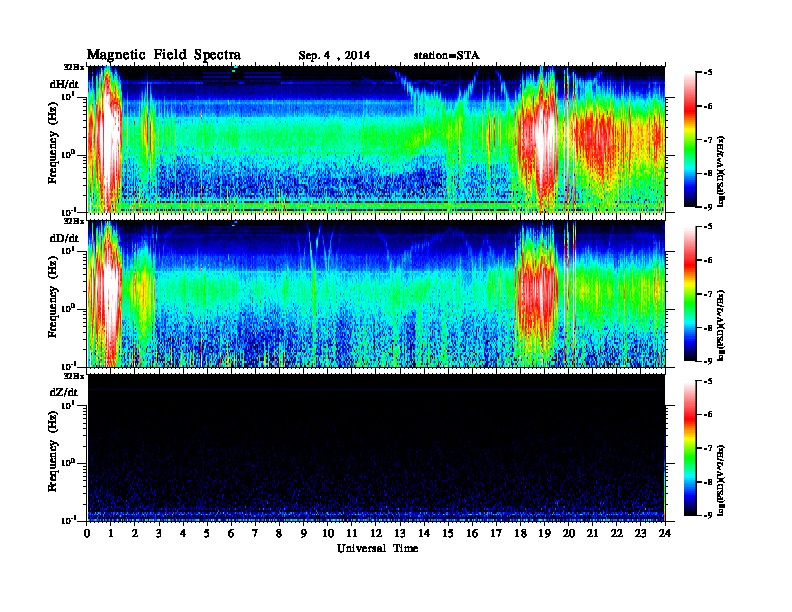Click hour label 23 on the time axis
Image resolution: width=792 pixels, height=612 pixels.
click(x=640, y=533)
